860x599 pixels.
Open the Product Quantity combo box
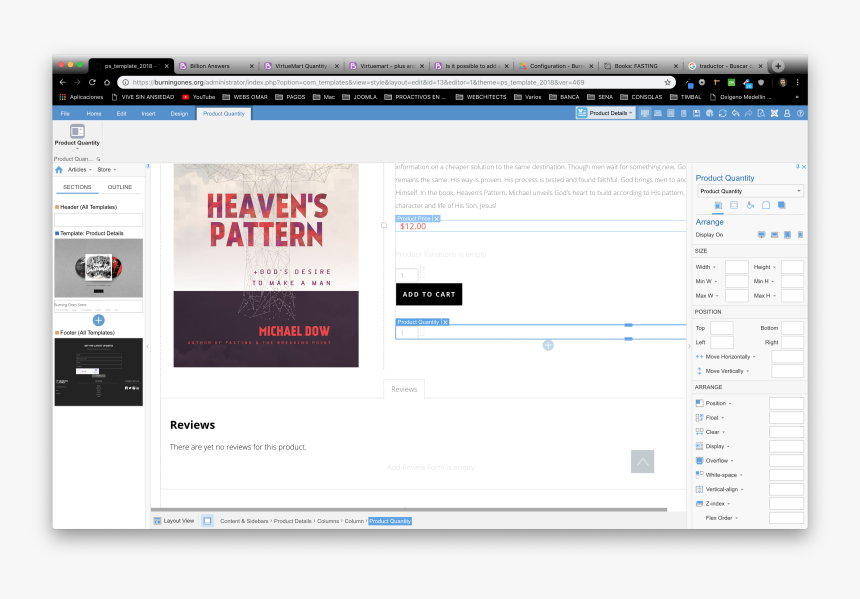749,190
